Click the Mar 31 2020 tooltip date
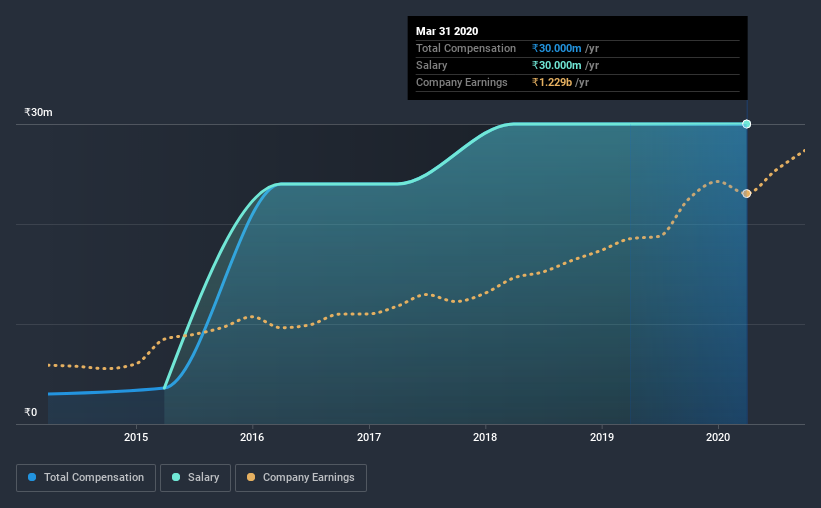The width and height of the screenshot is (821, 508). click(447, 31)
